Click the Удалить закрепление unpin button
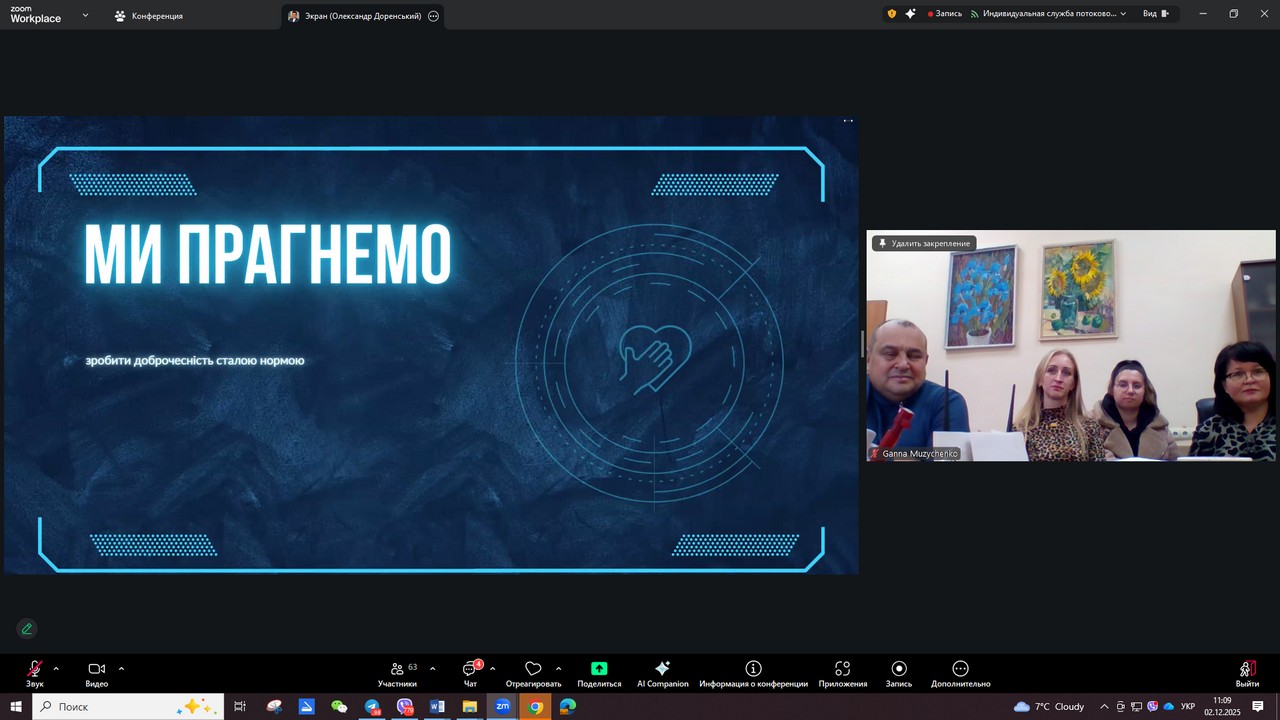Screen dimensions: 1280x720 point(923,243)
